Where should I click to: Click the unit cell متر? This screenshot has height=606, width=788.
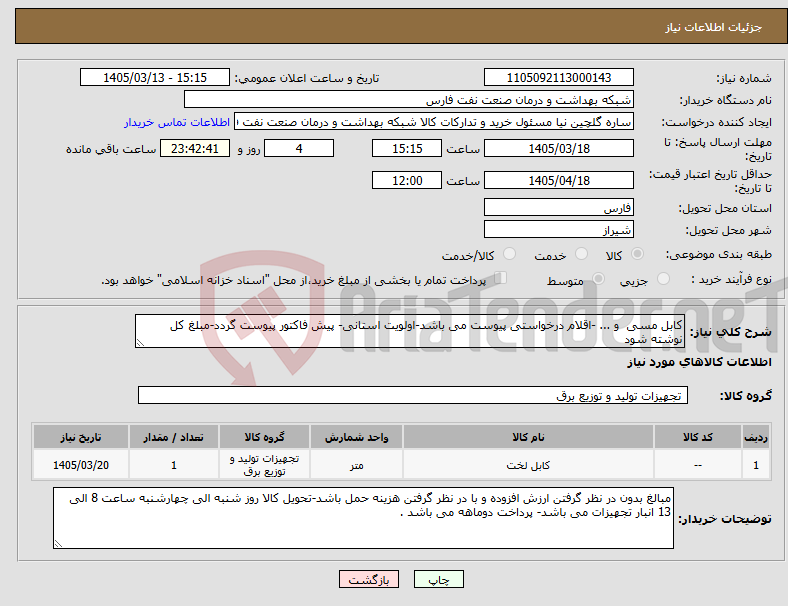coord(356,465)
